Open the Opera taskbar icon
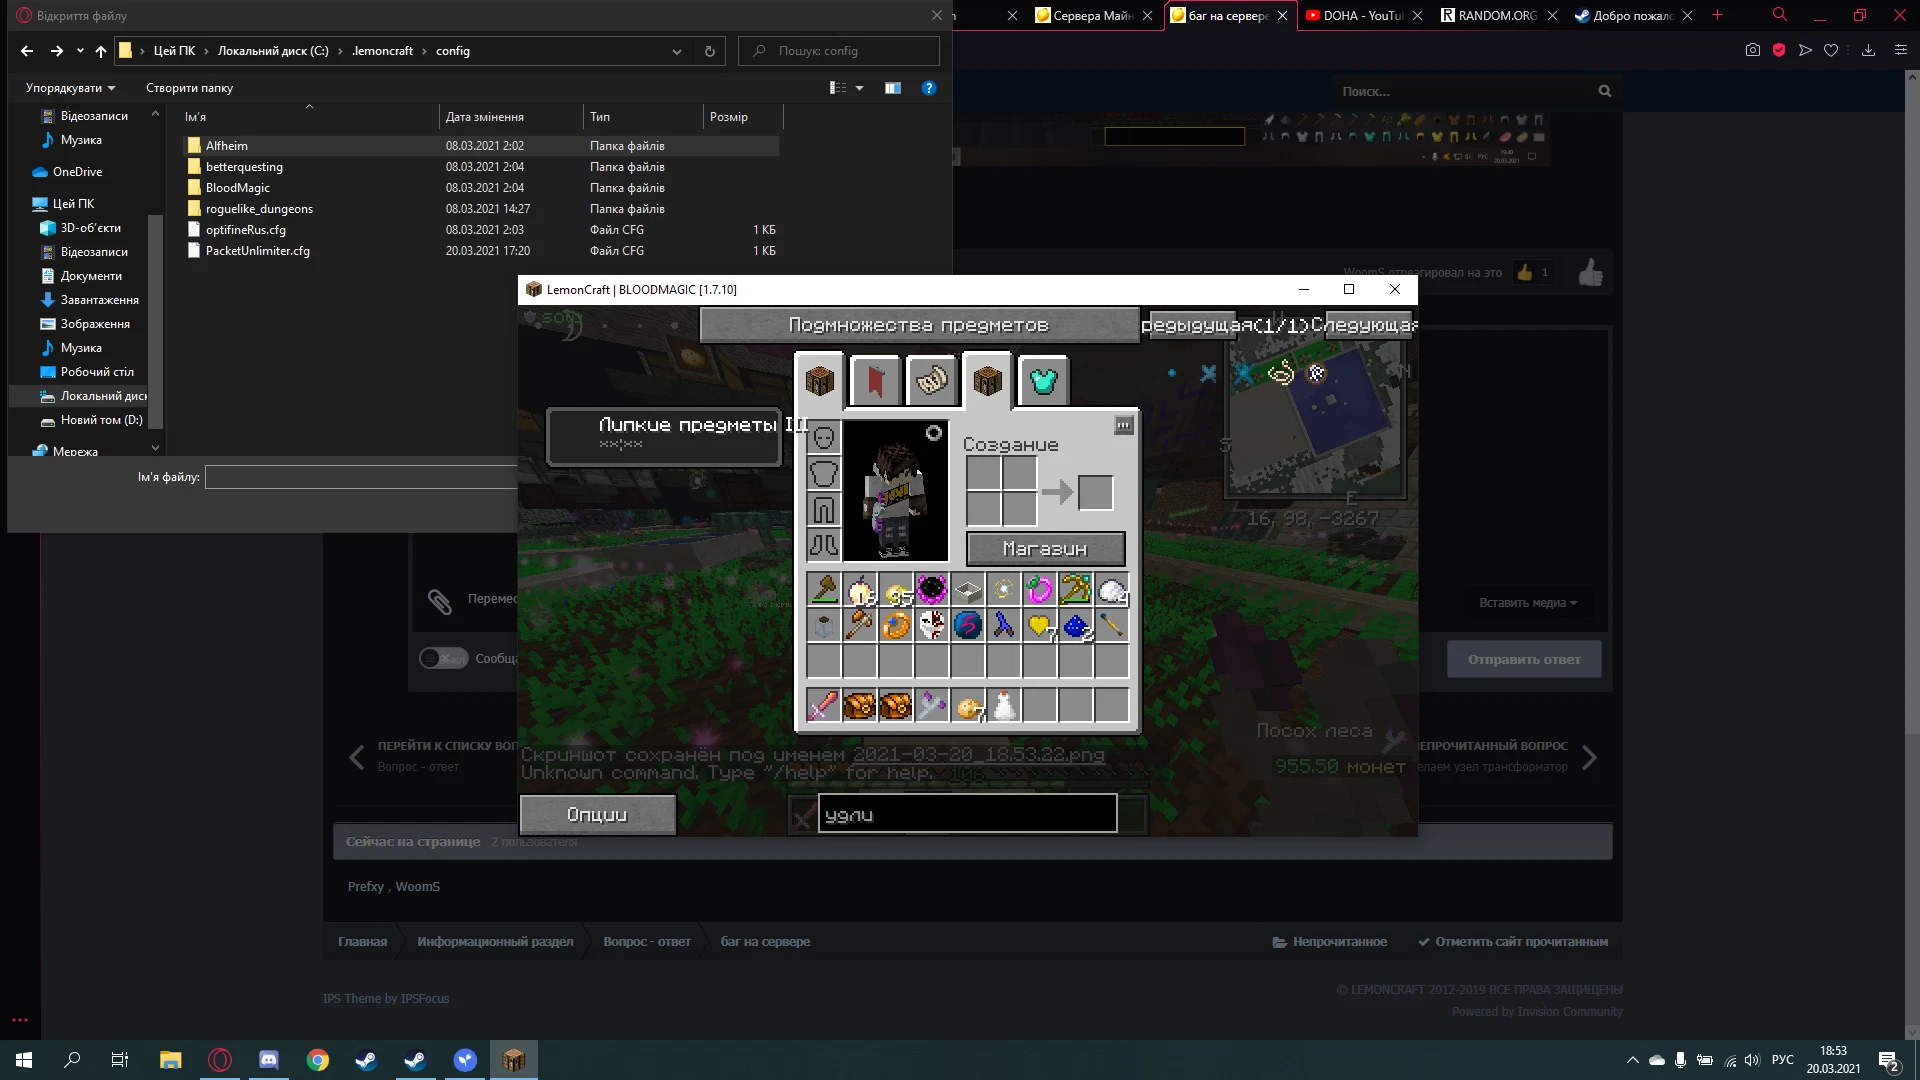 [220, 1060]
